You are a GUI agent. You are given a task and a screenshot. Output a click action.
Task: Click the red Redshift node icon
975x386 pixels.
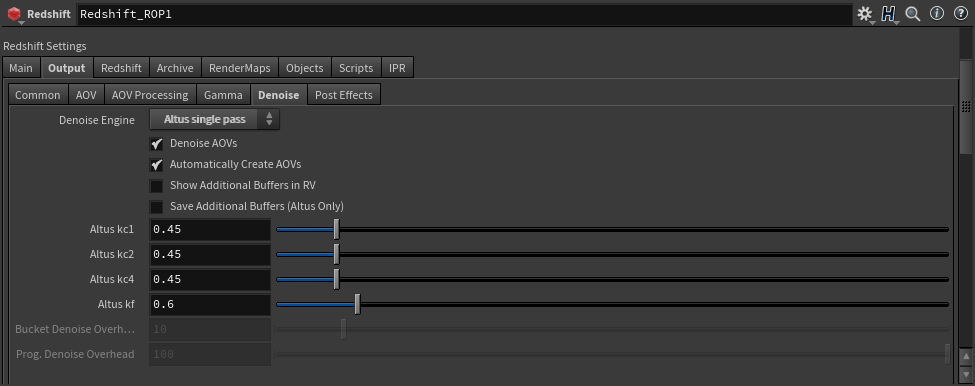click(x=14, y=14)
